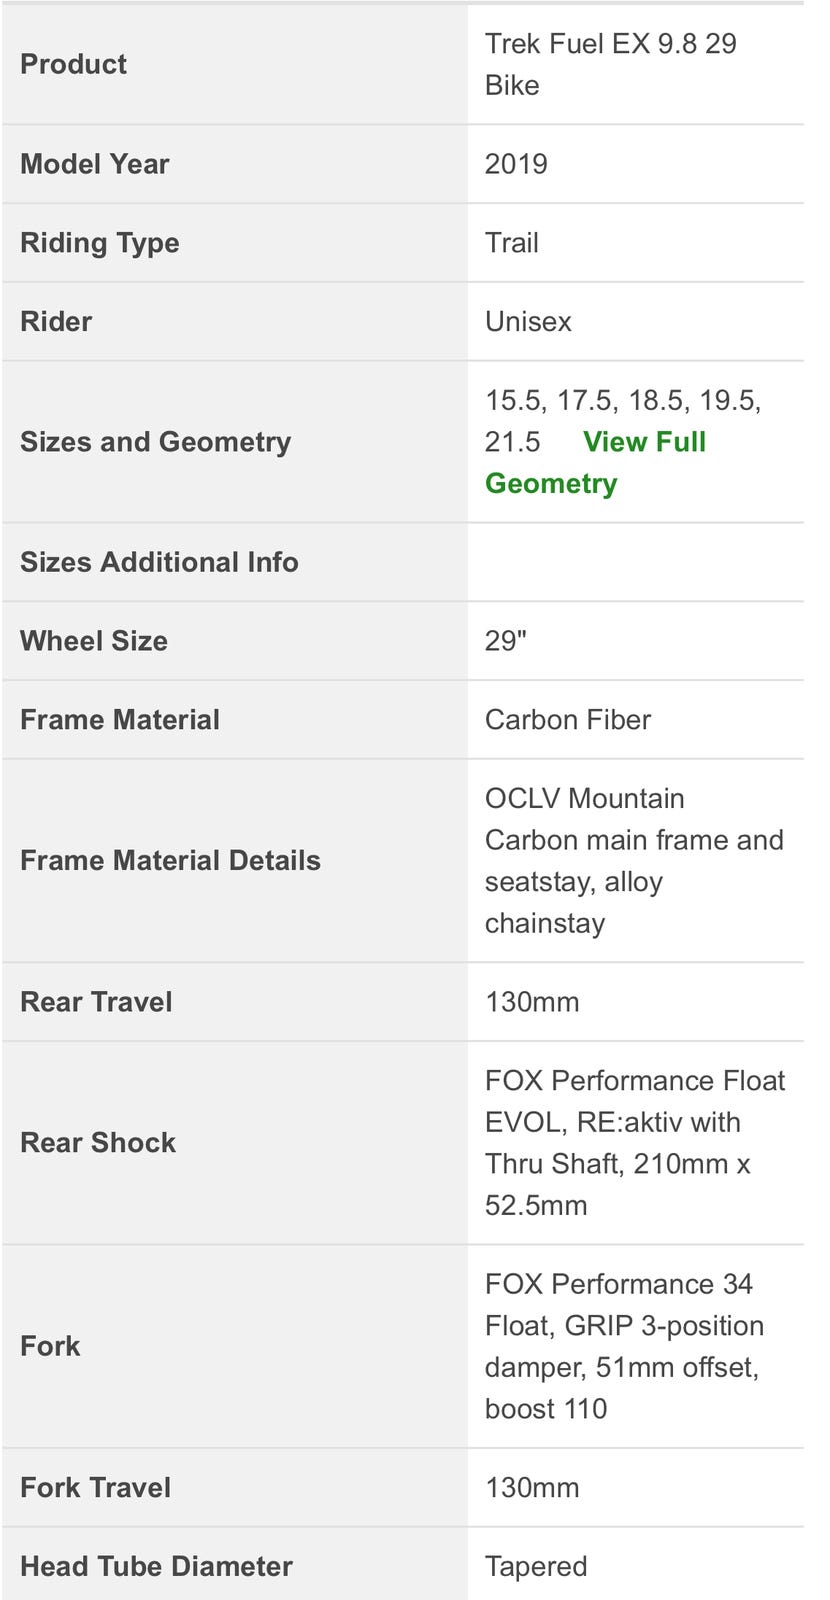Select the Sizes Additional Info label

click(159, 562)
